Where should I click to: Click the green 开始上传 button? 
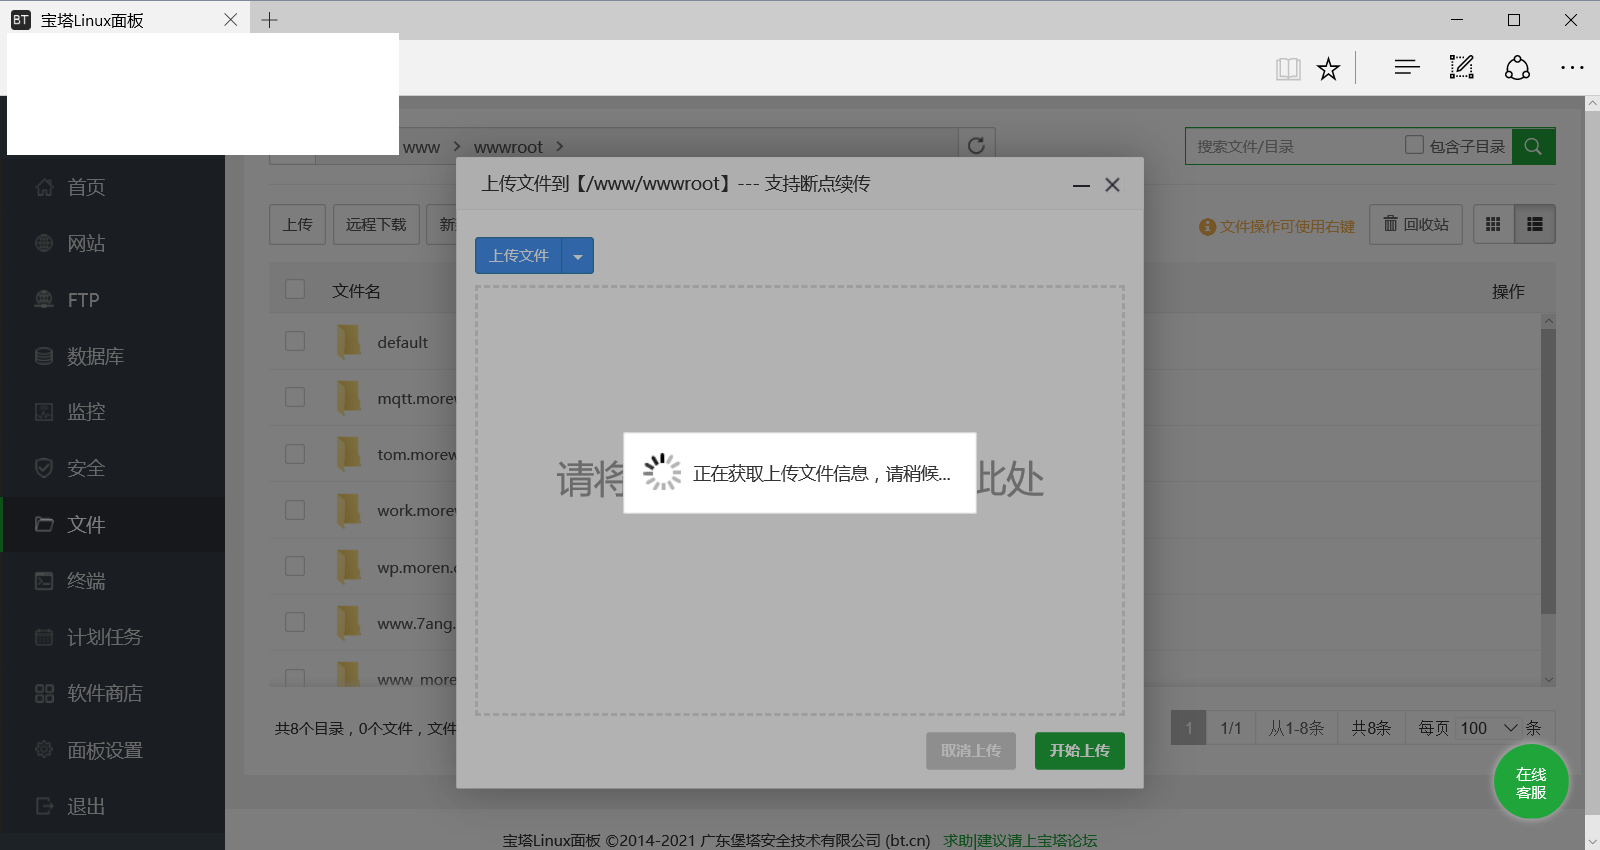(x=1080, y=751)
